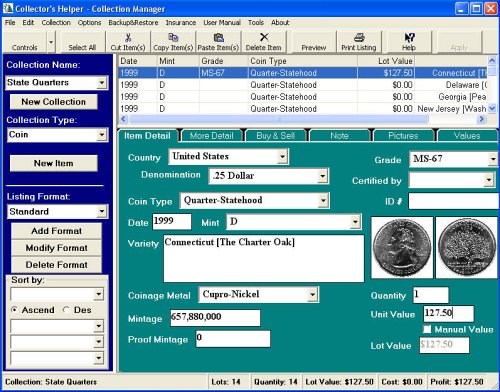Switch to the Note tab
This screenshot has height=392, width=500.
[x=339, y=136]
